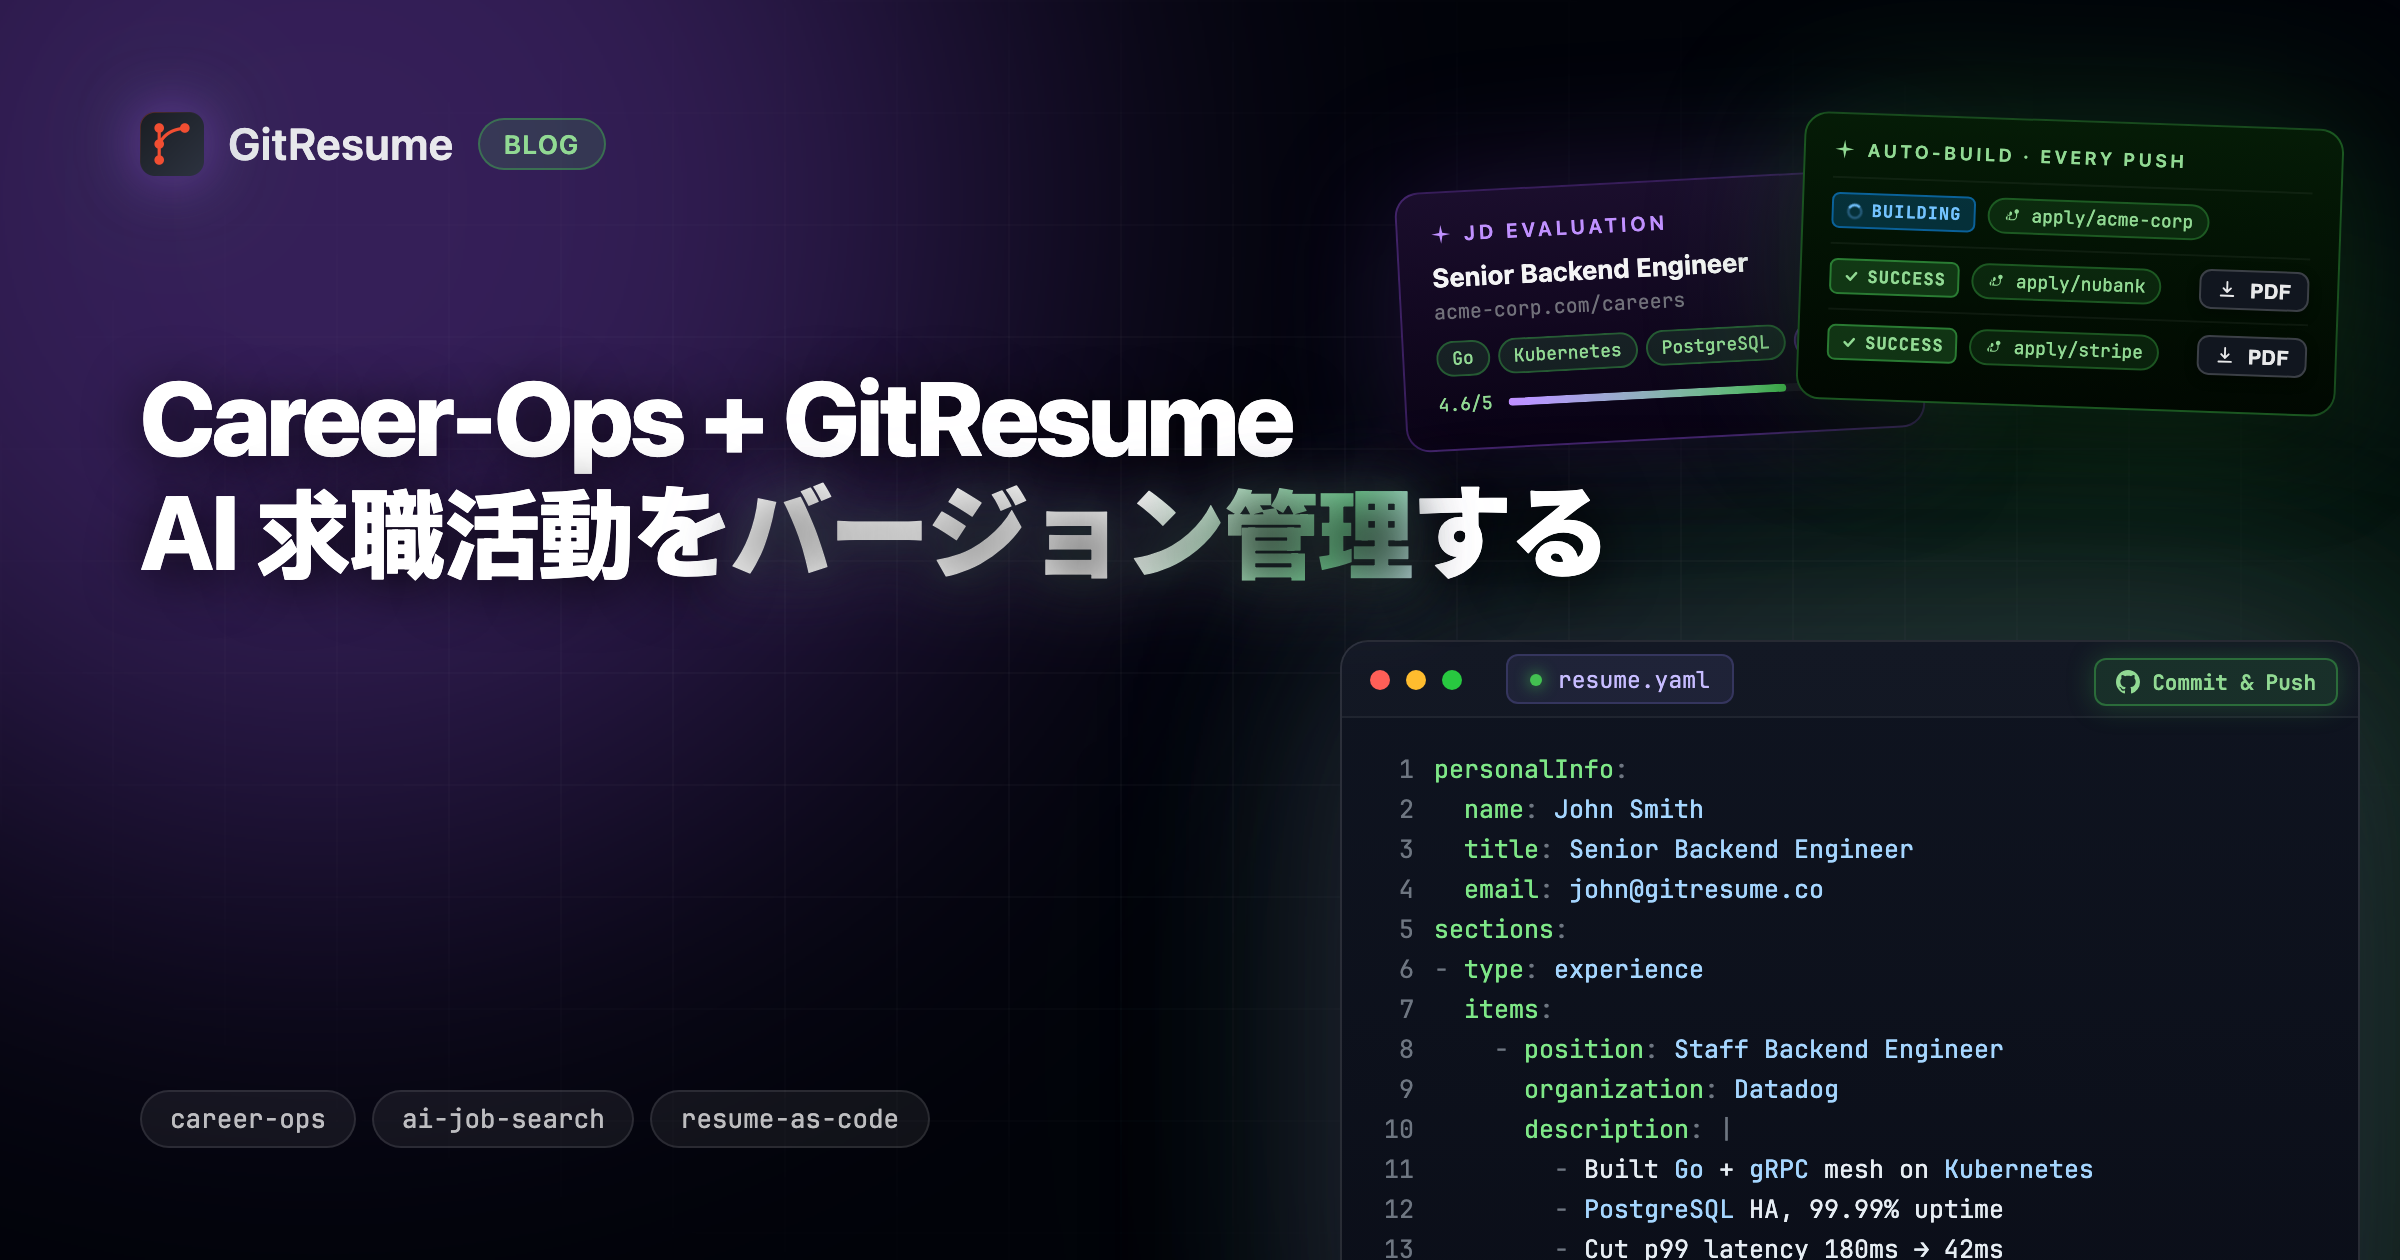Click the Senior Backend Engineer job title
The width and height of the screenshot is (2400, 1260).
(1590, 270)
